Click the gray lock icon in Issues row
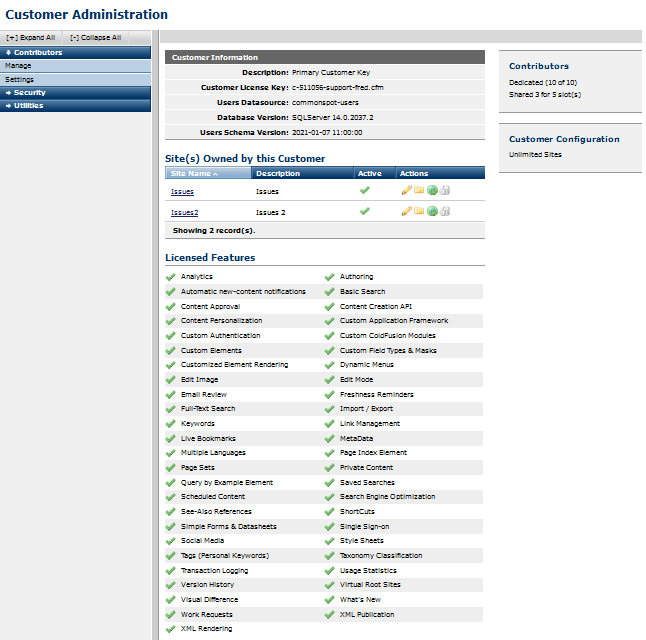 445,190
